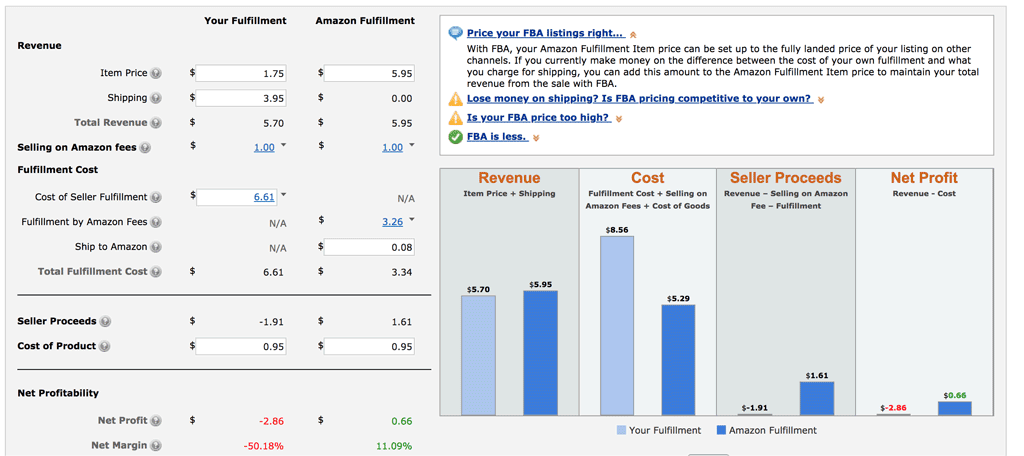Click the -1.91 seller proceeds value in table
Screen dimensions: 1024x456
270,322
